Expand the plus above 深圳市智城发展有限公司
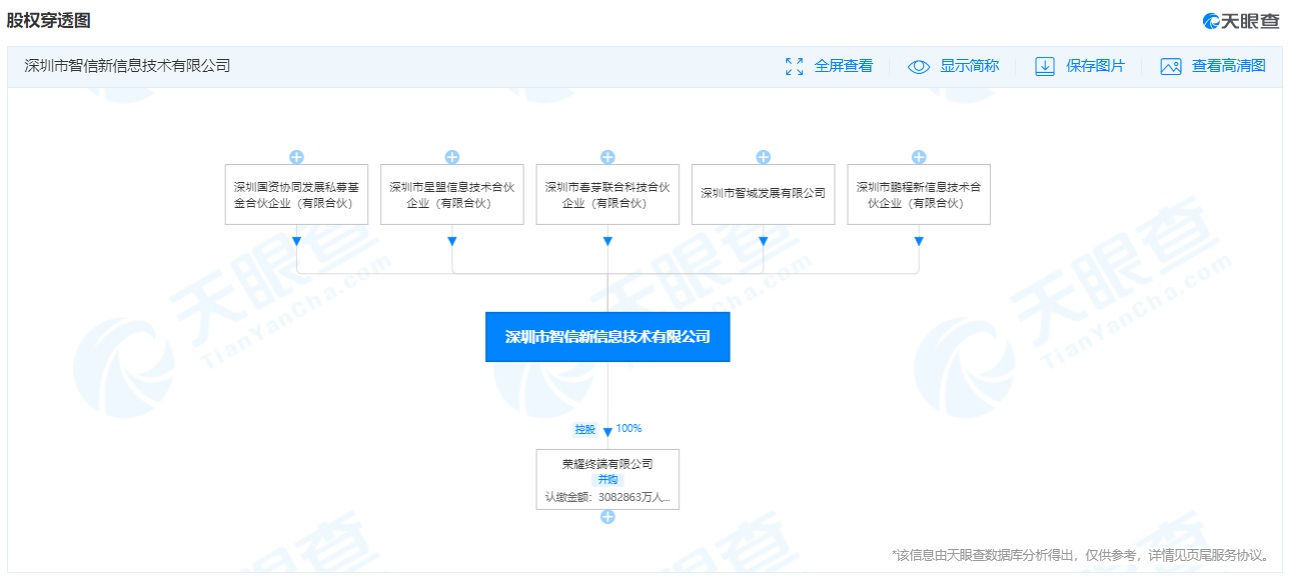The width and height of the screenshot is (1289, 581). click(x=763, y=157)
